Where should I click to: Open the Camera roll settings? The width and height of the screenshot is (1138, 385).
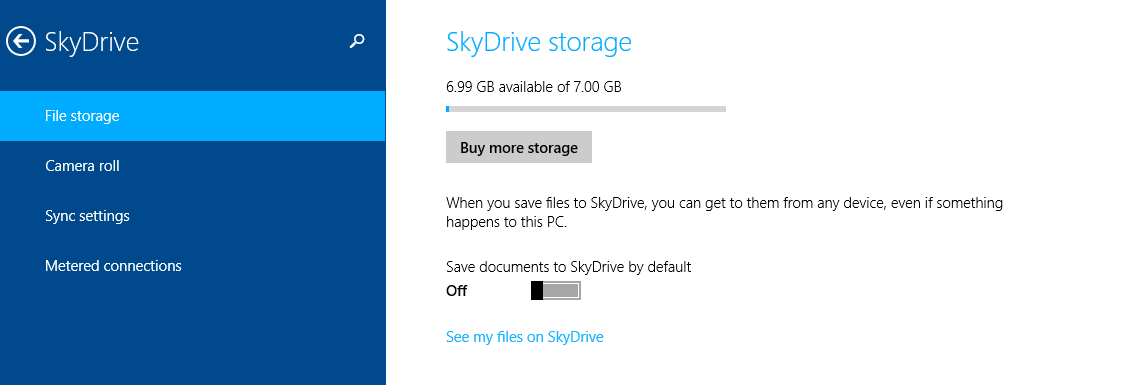tap(192, 166)
